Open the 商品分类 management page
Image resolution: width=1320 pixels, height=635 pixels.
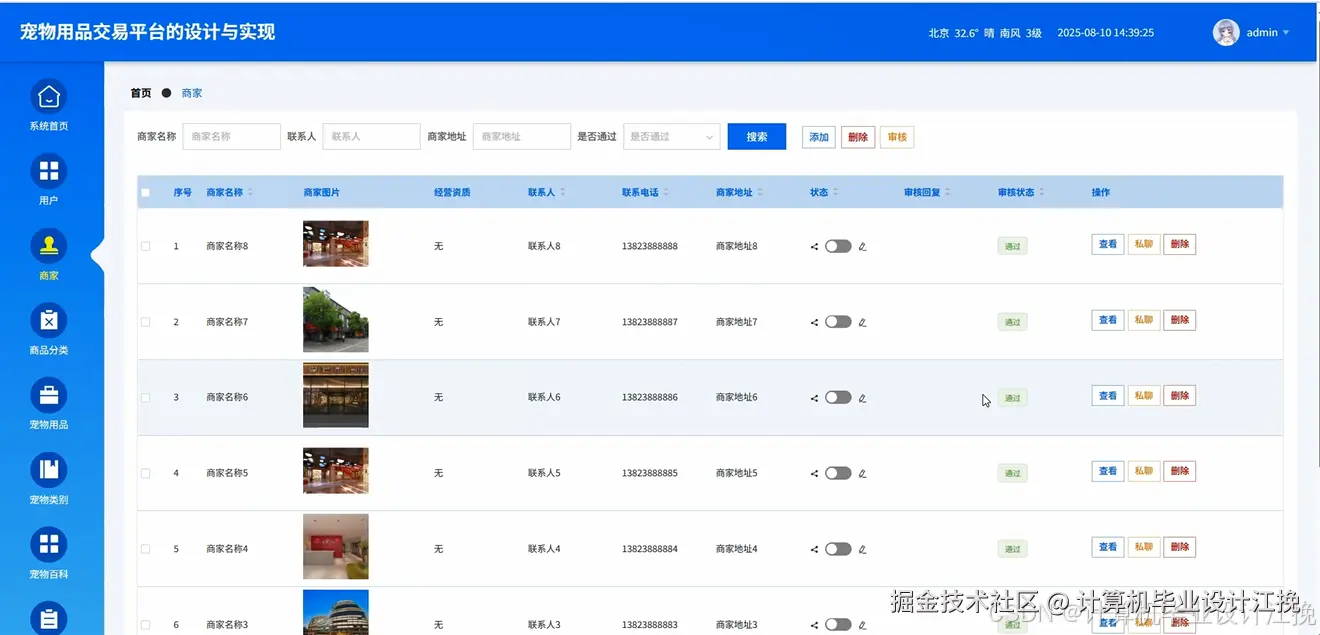click(48, 330)
